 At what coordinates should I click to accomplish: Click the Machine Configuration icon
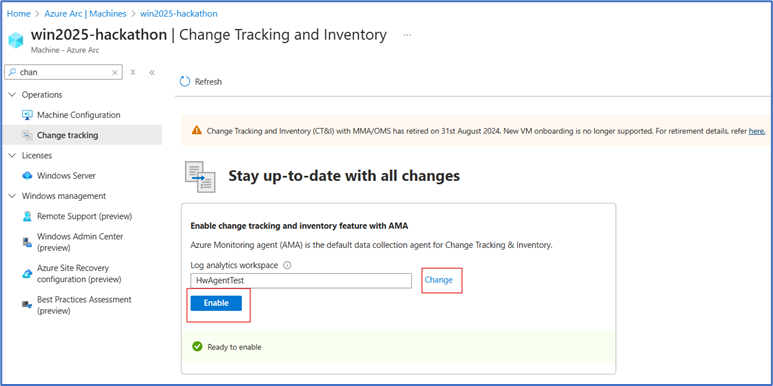[x=27, y=115]
